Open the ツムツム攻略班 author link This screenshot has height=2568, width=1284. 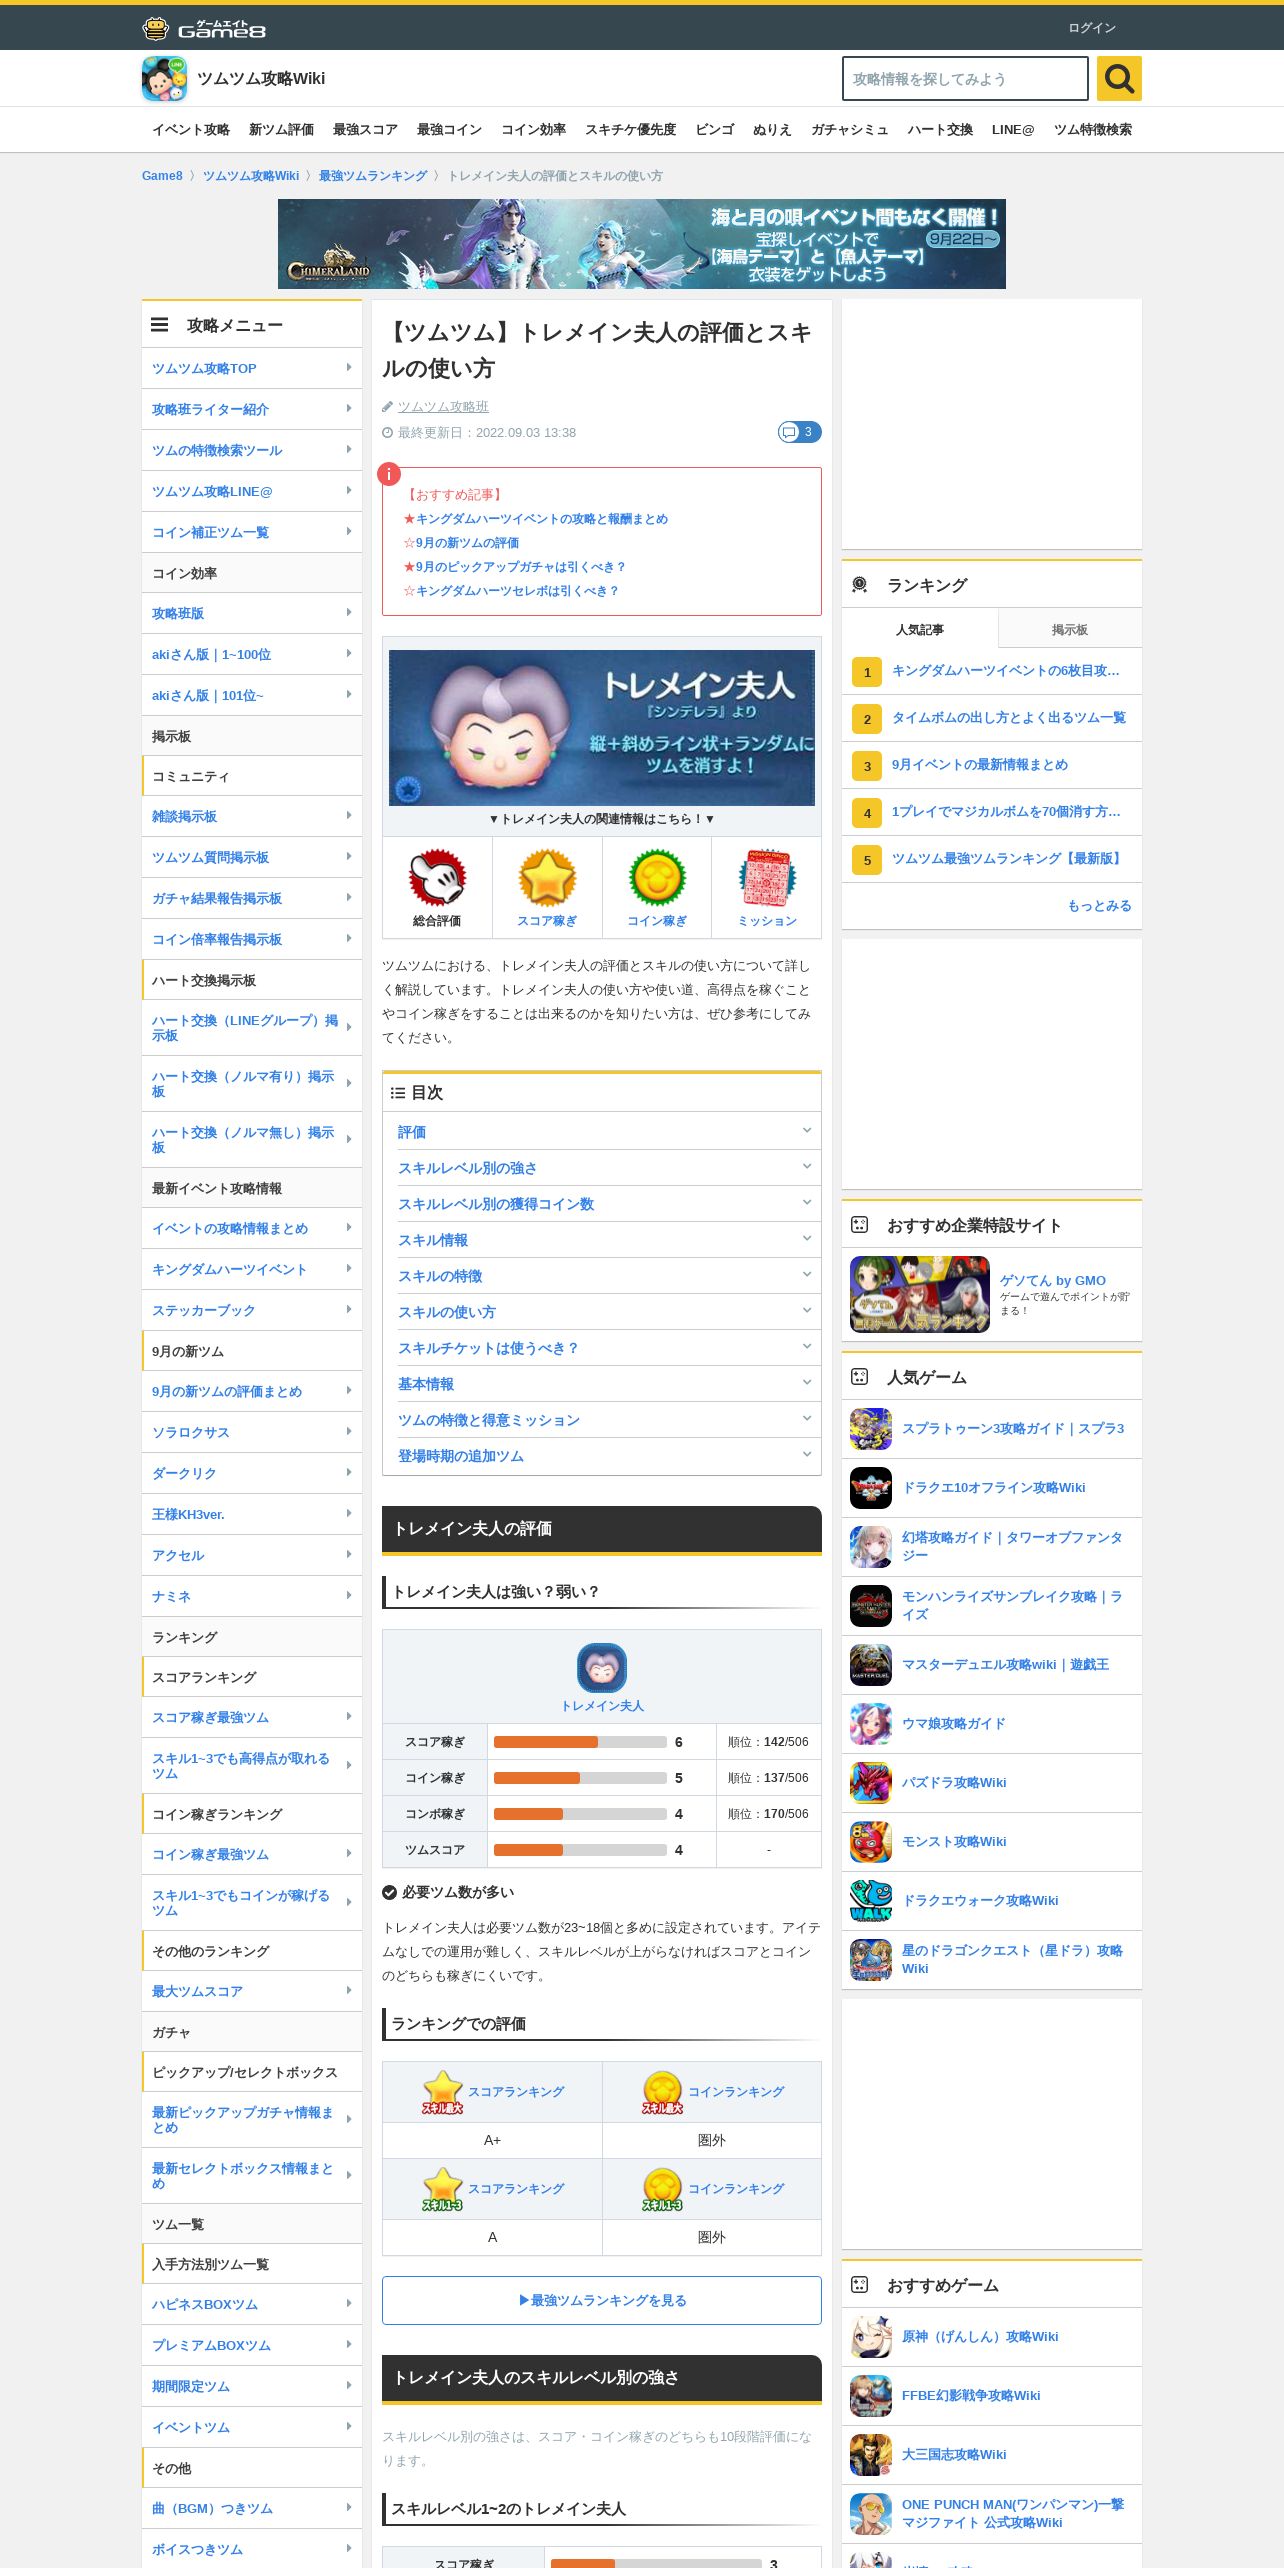coord(443,406)
